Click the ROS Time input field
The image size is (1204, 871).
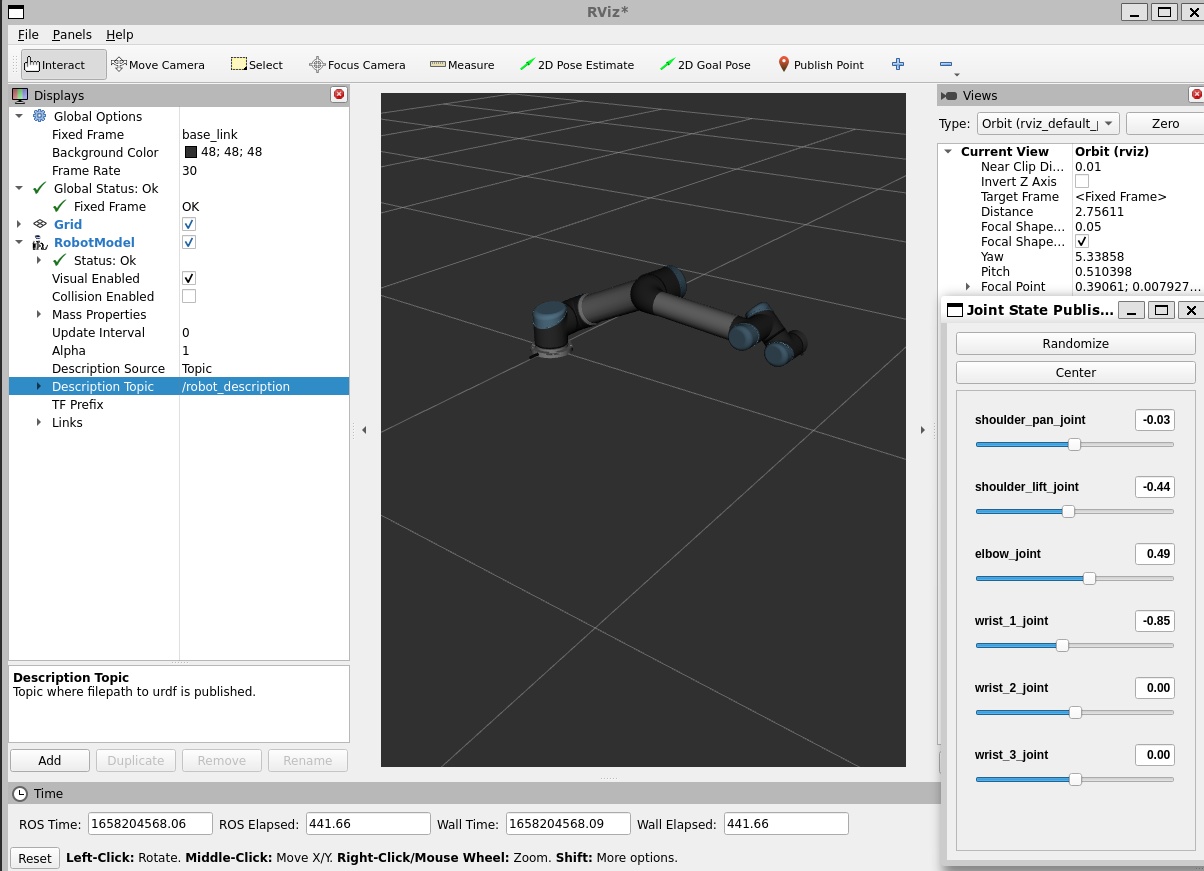click(150, 824)
